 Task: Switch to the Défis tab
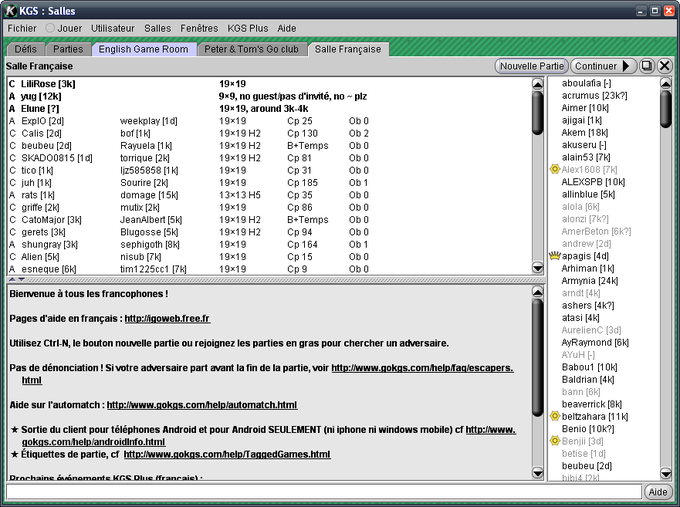coord(26,49)
